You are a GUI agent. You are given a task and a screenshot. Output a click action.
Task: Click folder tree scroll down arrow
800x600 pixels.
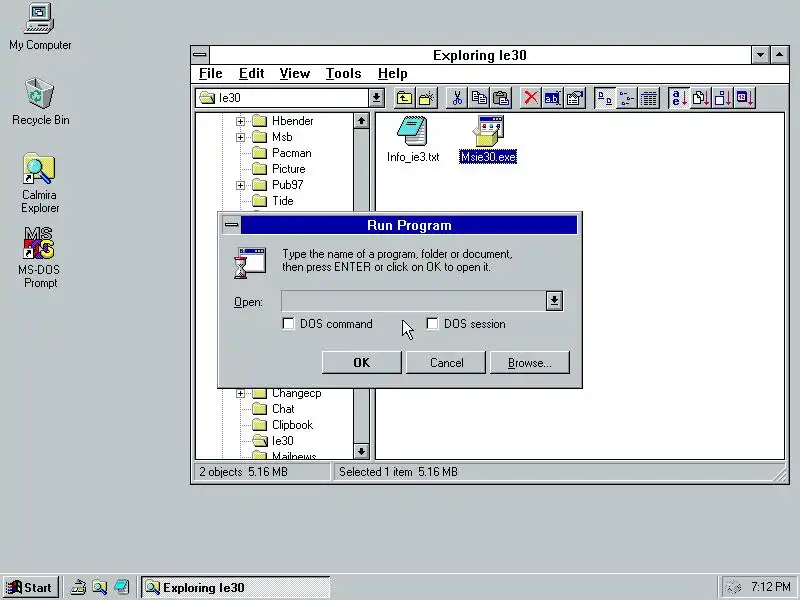pyautogui.click(x=361, y=451)
